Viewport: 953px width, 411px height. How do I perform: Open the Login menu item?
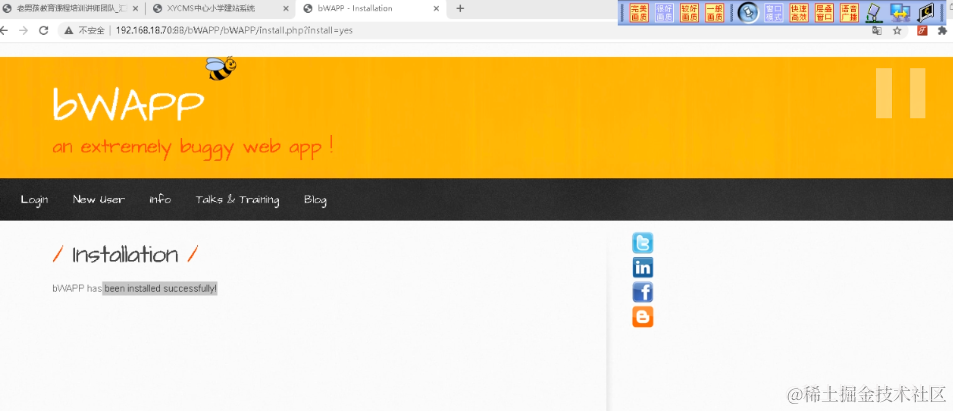(35, 199)
